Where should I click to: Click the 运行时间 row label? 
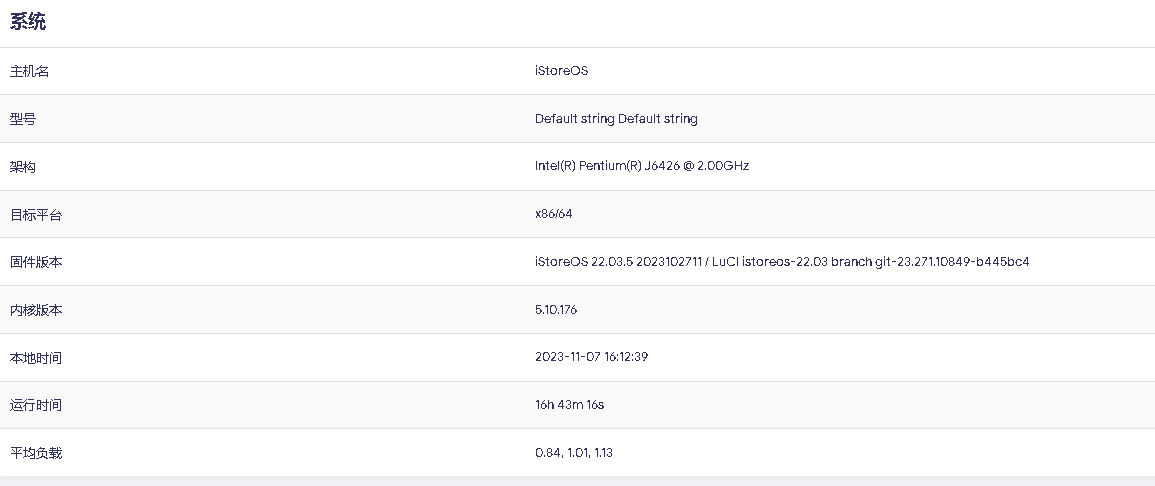pyautogui.click(x=36, y=405)
